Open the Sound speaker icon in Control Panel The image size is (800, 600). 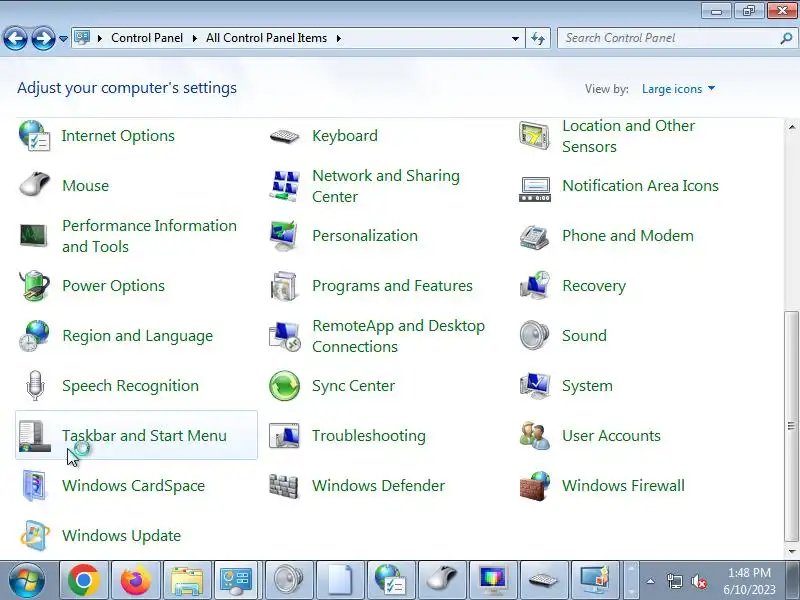[x=534, y=335]
